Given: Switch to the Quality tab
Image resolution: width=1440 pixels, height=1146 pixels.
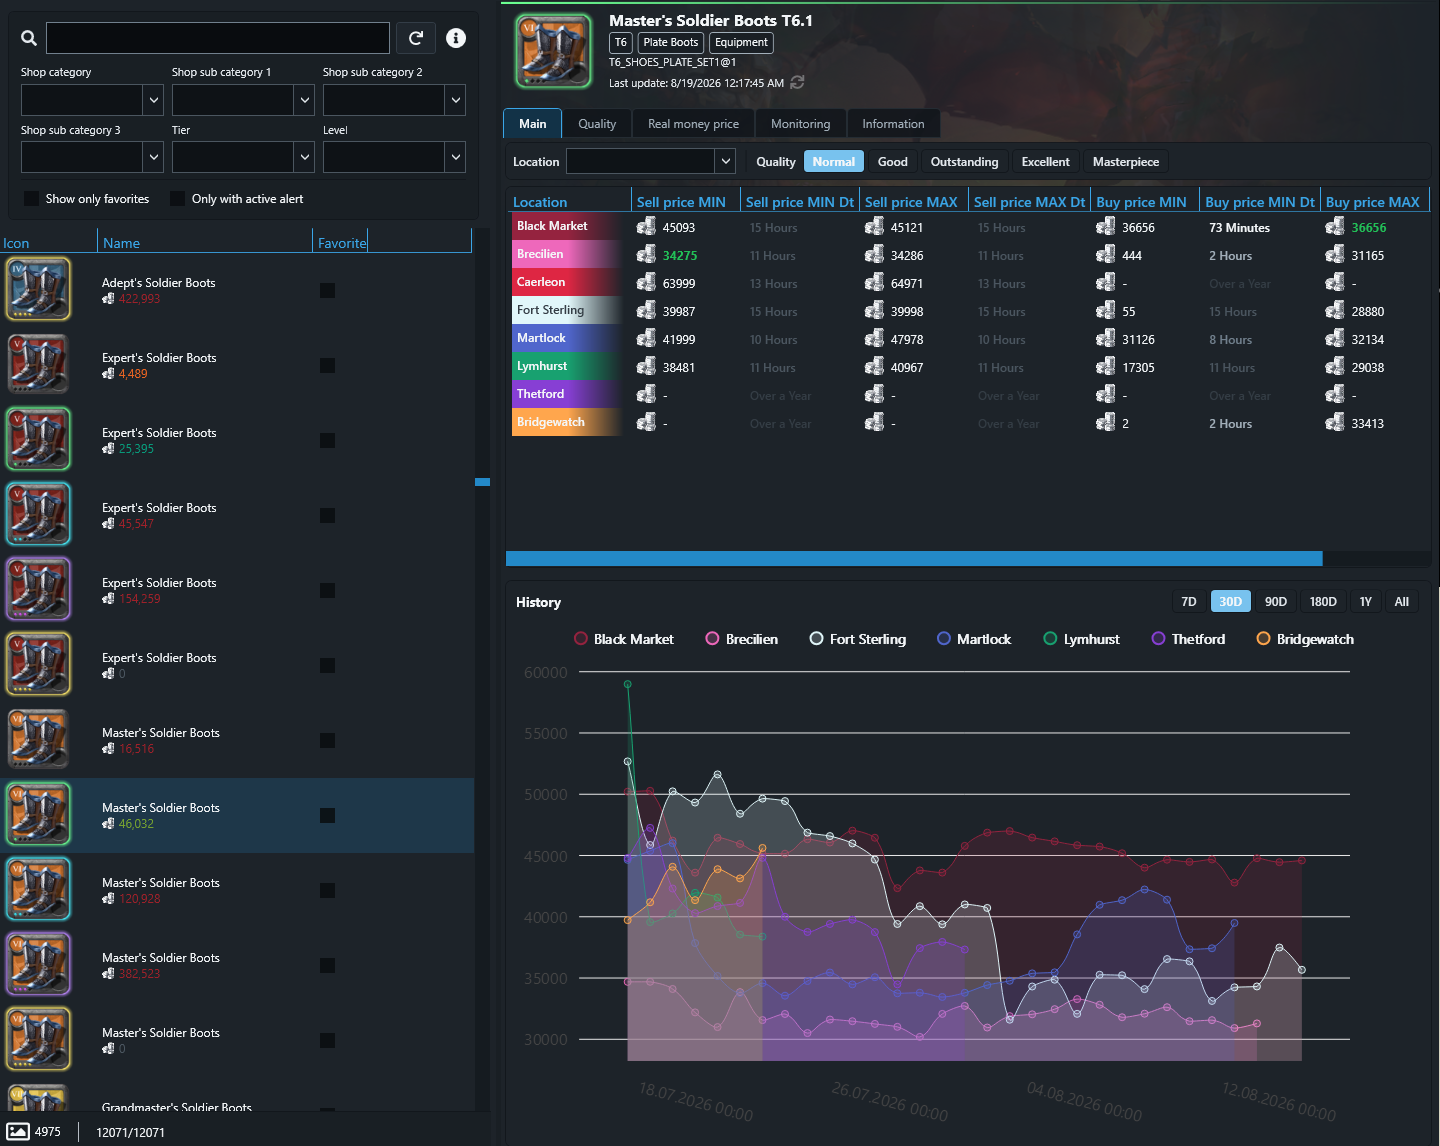Looking at the screenshot, I should pyautogui.click(x=597, y=124).
